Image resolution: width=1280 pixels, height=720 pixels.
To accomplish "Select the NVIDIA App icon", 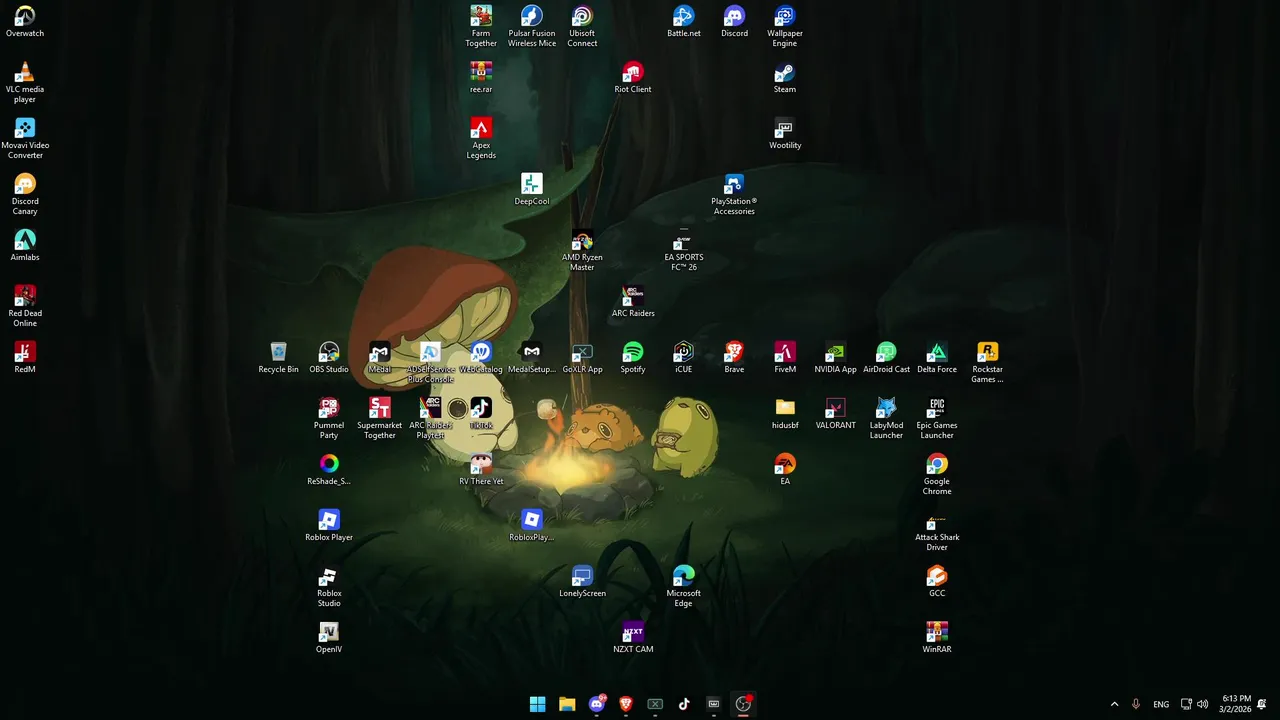I will tap(836, 357).
